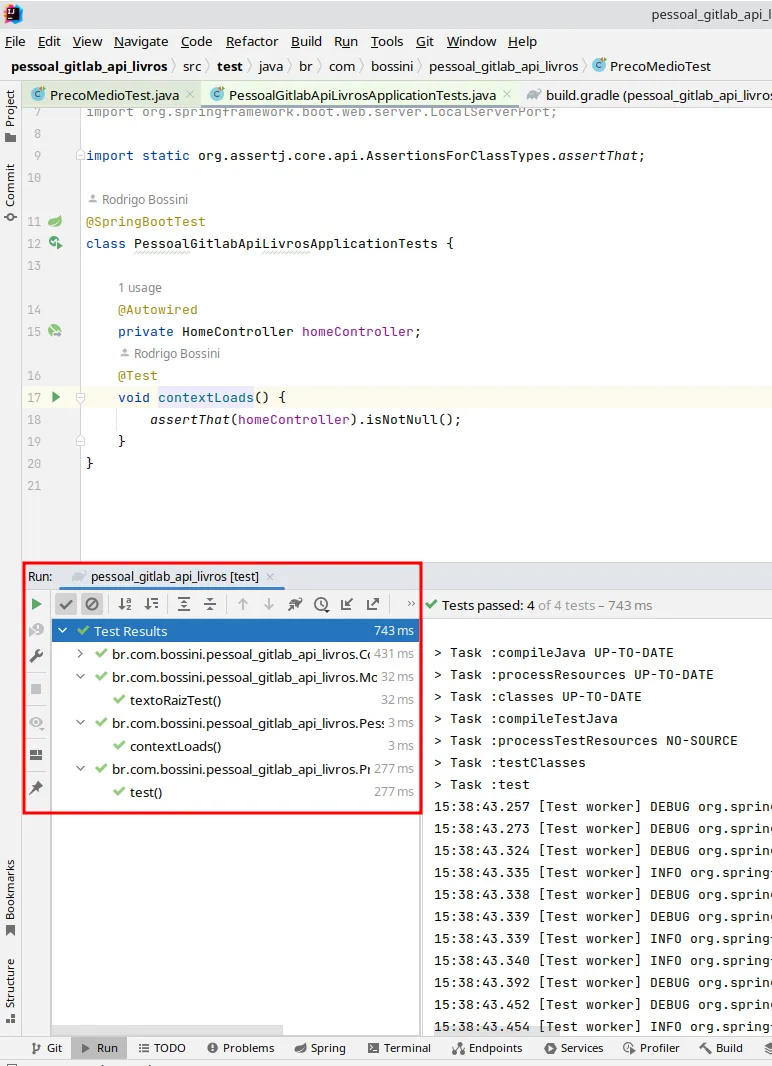
Task: Open the Build menu
Action: (x=306, y=41)
